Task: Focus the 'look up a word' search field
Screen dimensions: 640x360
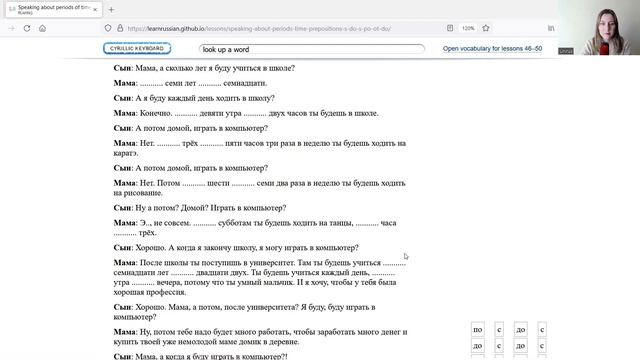Action: pyautogui.click(x=312, y=49)
